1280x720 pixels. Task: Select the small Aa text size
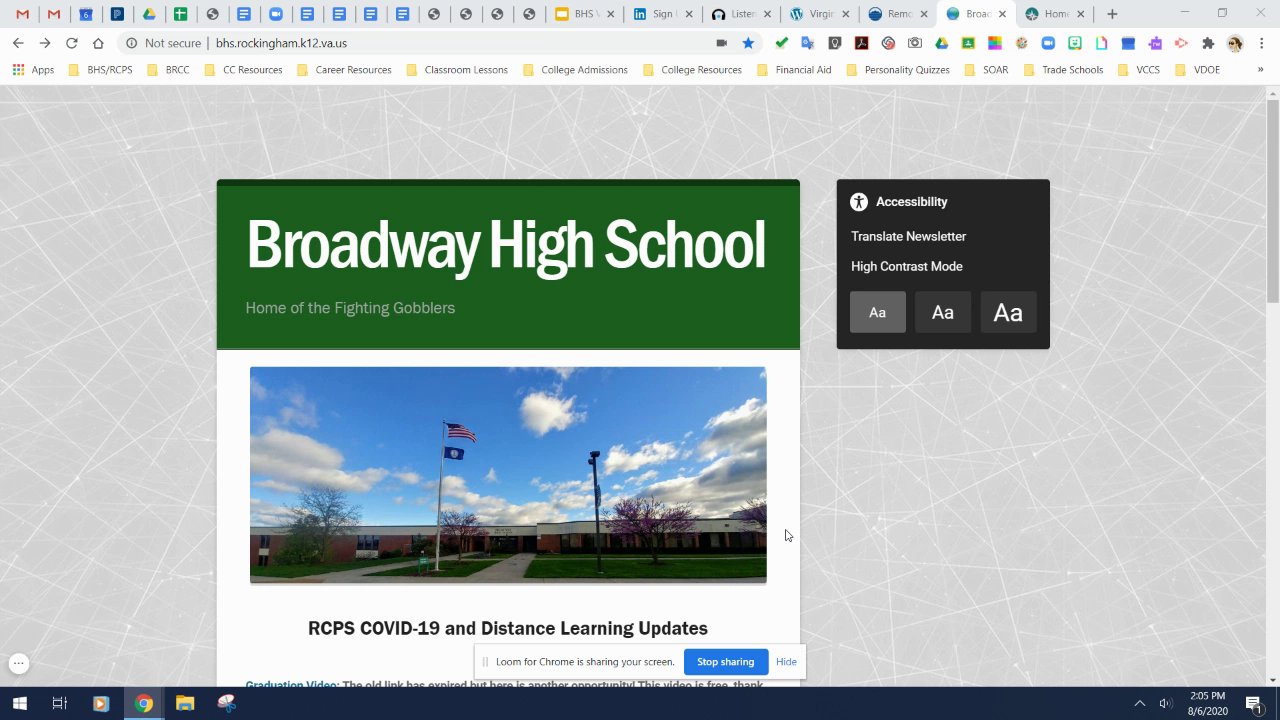(x=878, y=312)
